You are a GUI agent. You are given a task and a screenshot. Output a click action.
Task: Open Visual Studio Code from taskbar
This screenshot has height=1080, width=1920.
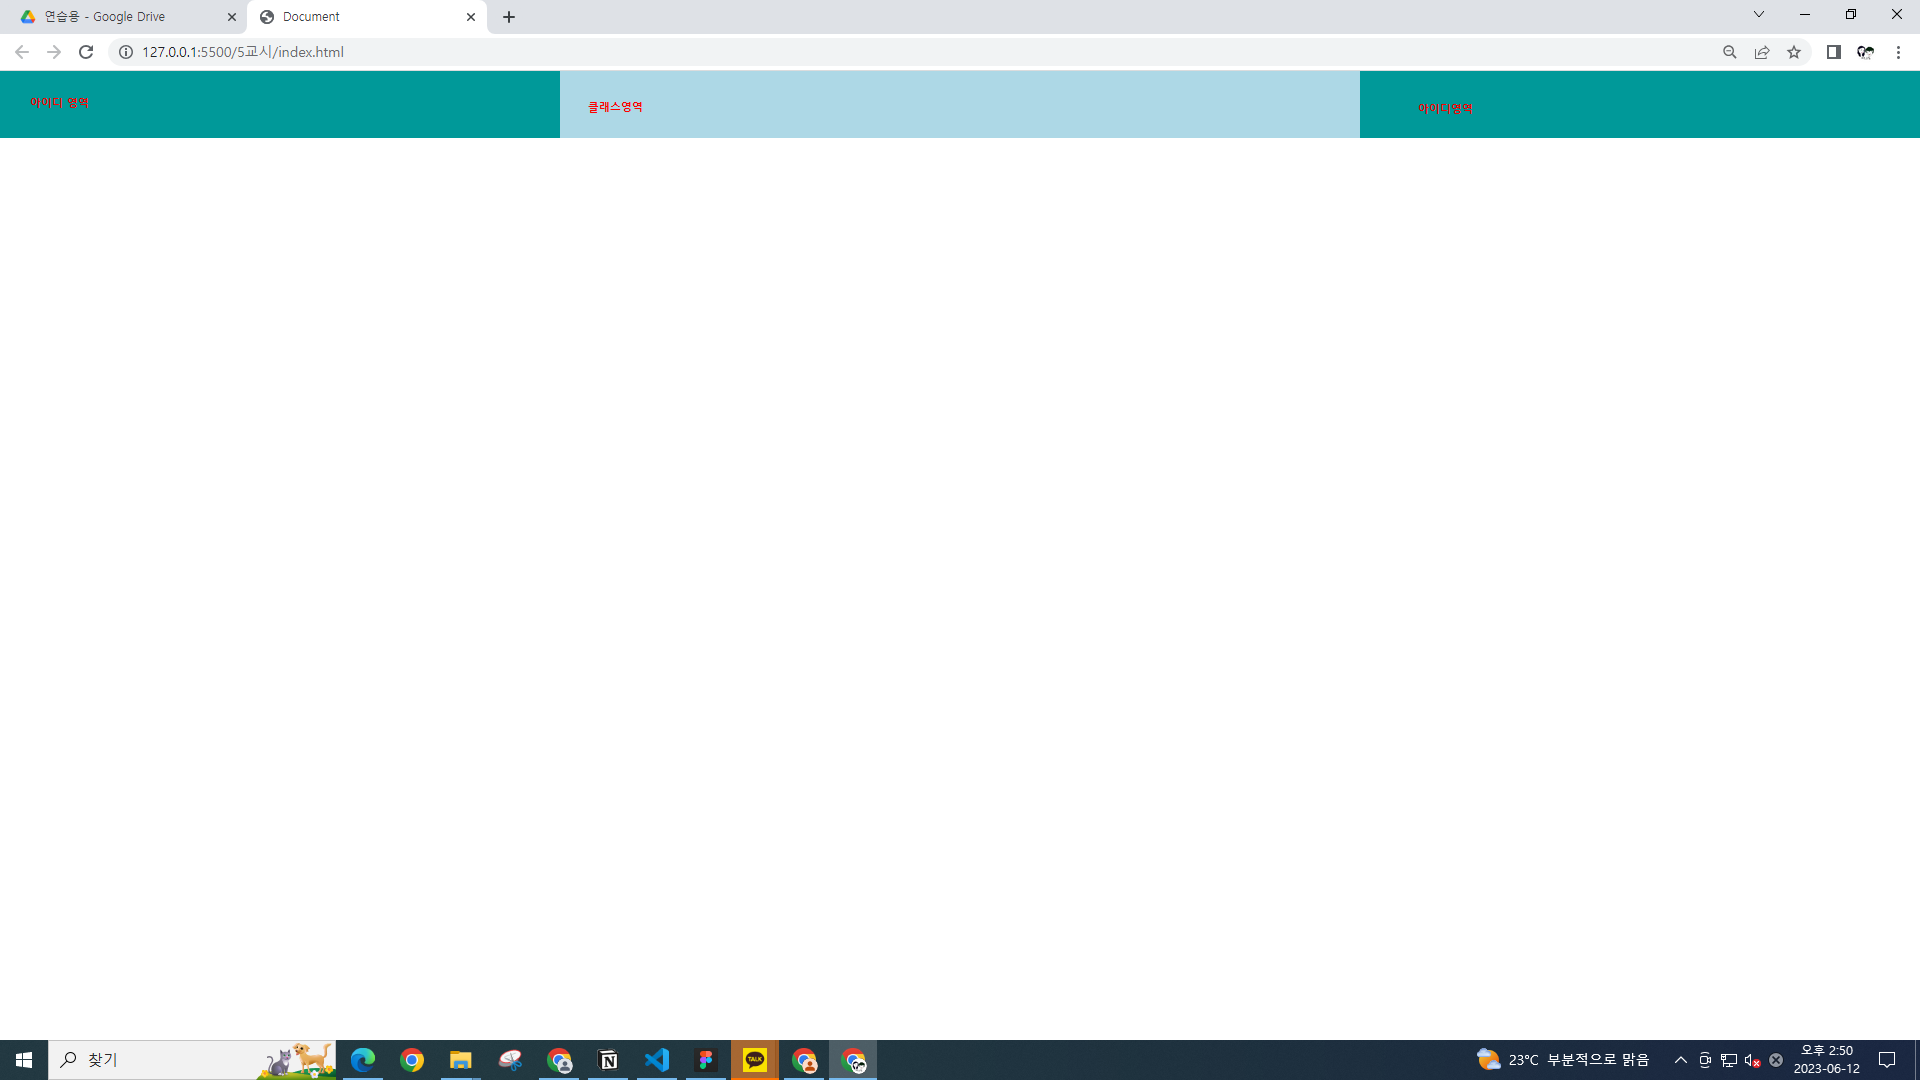[x=657, y=1060]
